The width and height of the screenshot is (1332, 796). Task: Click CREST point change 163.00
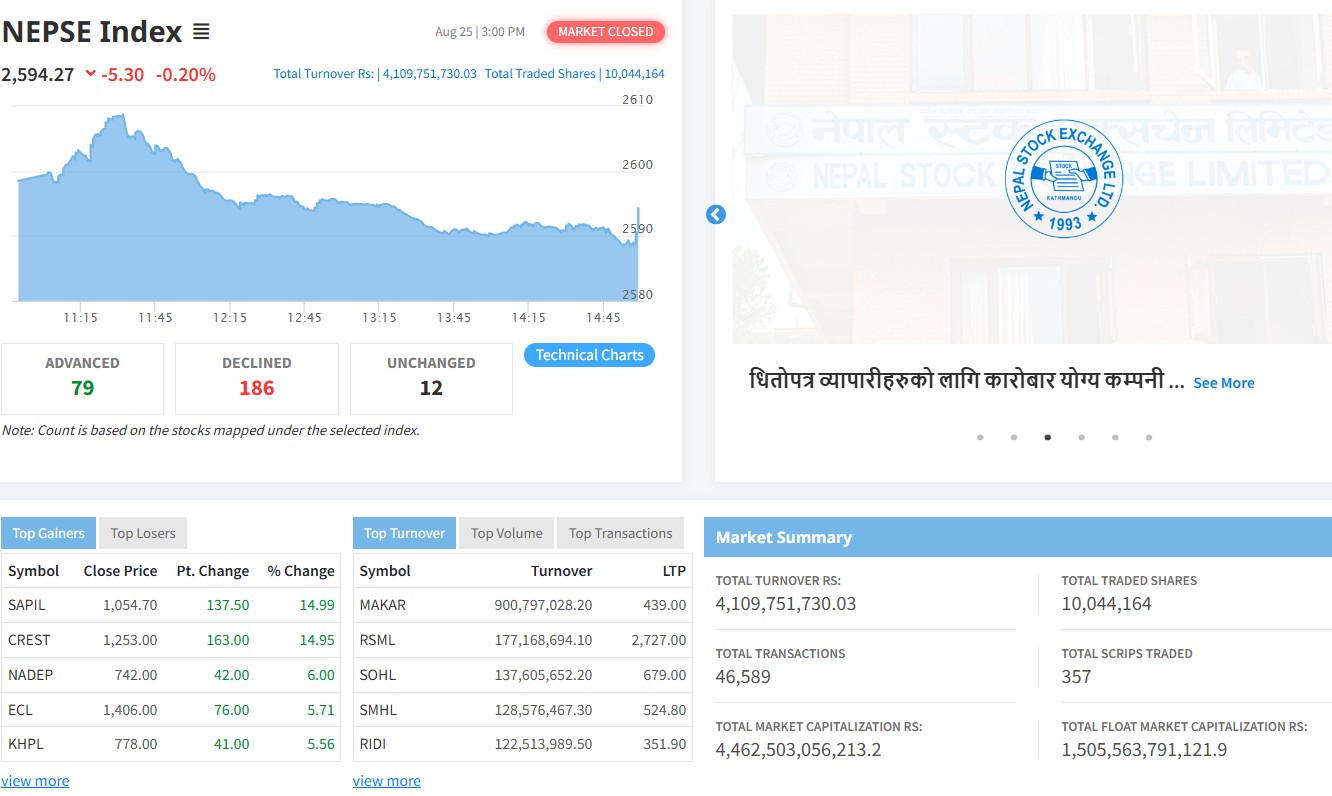(228, 640)
